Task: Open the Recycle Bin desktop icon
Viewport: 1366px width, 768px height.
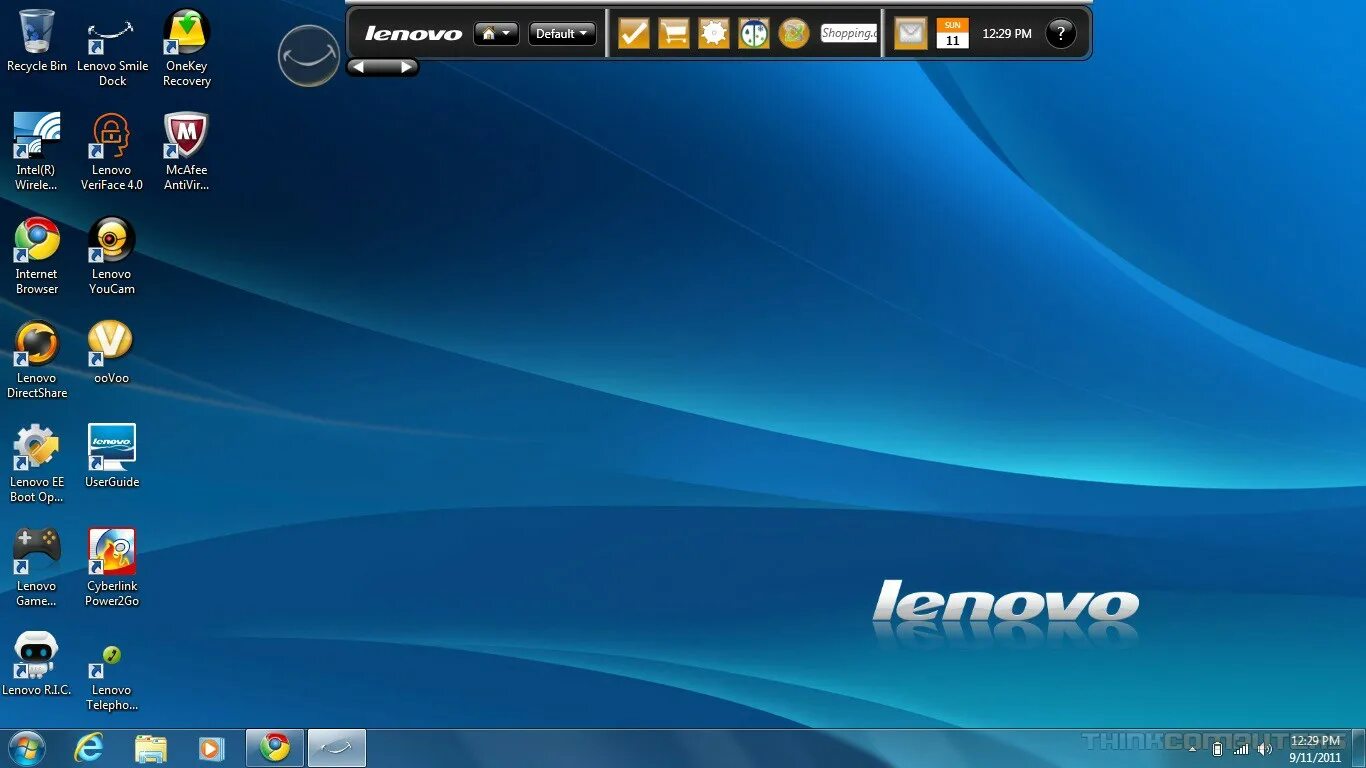Action: click(x=37, y=41)
